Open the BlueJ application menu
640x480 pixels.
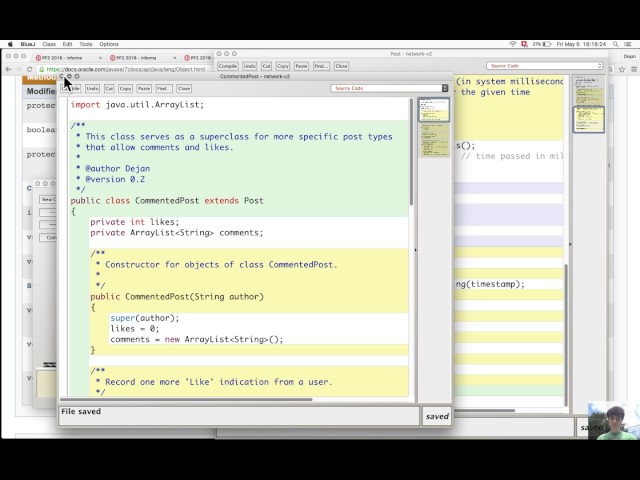pos(28,44)
